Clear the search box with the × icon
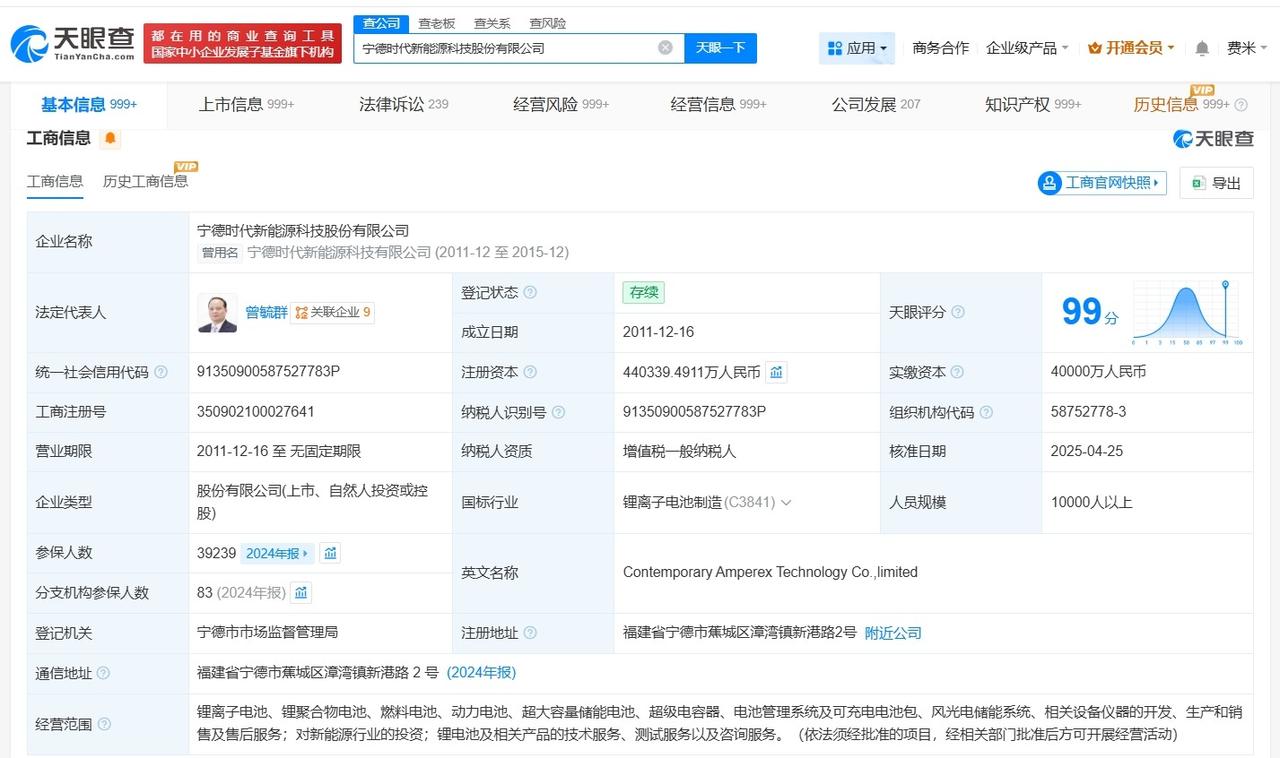The height and width of the screenshot is (758, 1280). click(663, 47)
